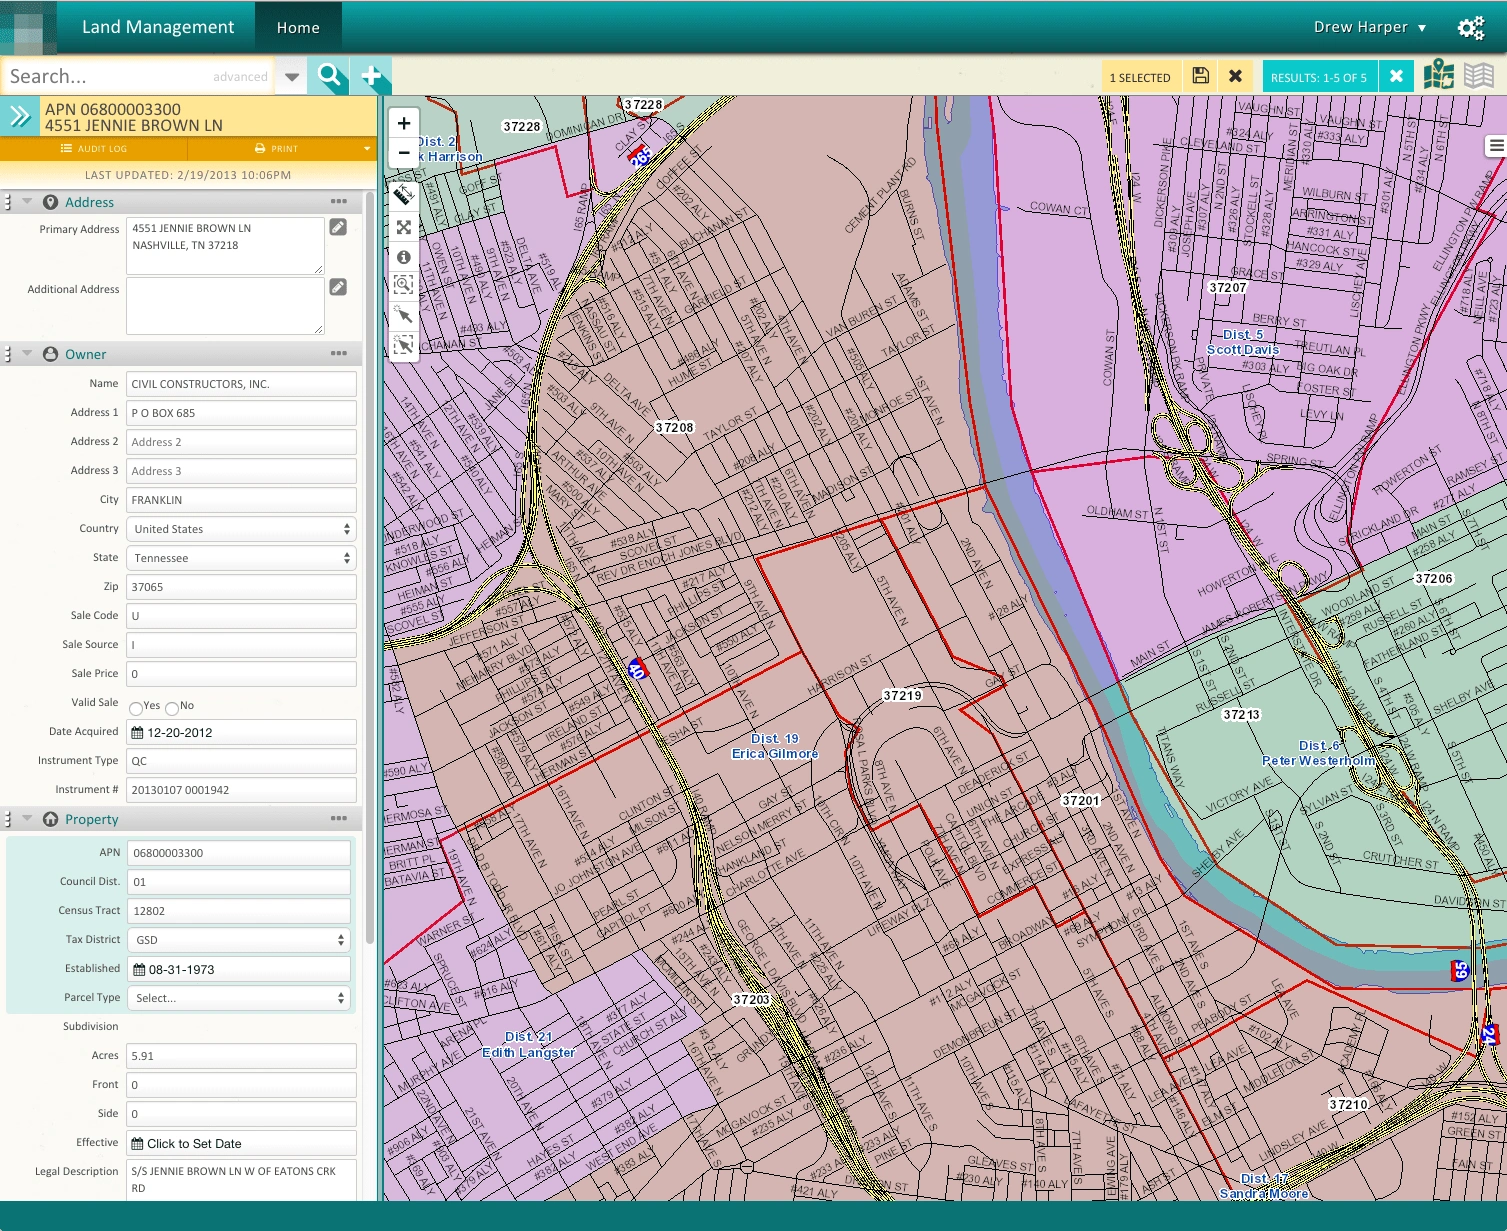Open the Property section options ellipsis
This screenshot has height=1231, width=1507.
[x=339, y=819]
